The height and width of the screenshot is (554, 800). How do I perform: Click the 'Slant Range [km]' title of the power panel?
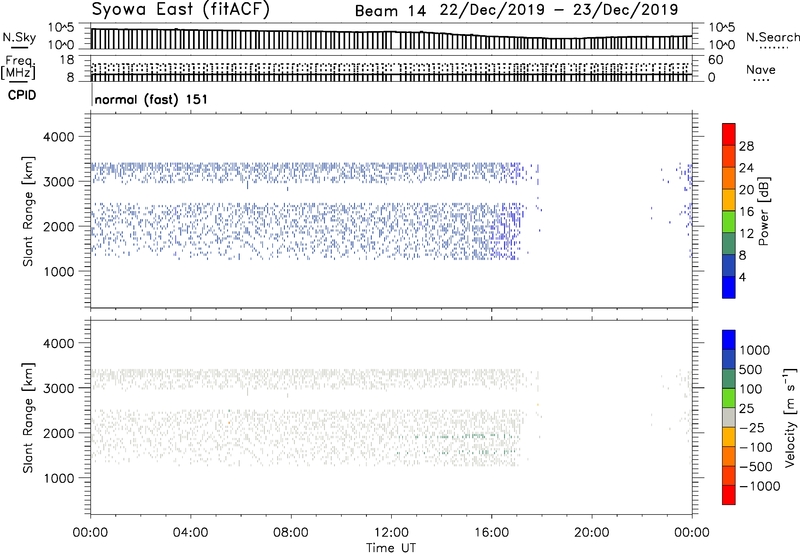point(28,211)
